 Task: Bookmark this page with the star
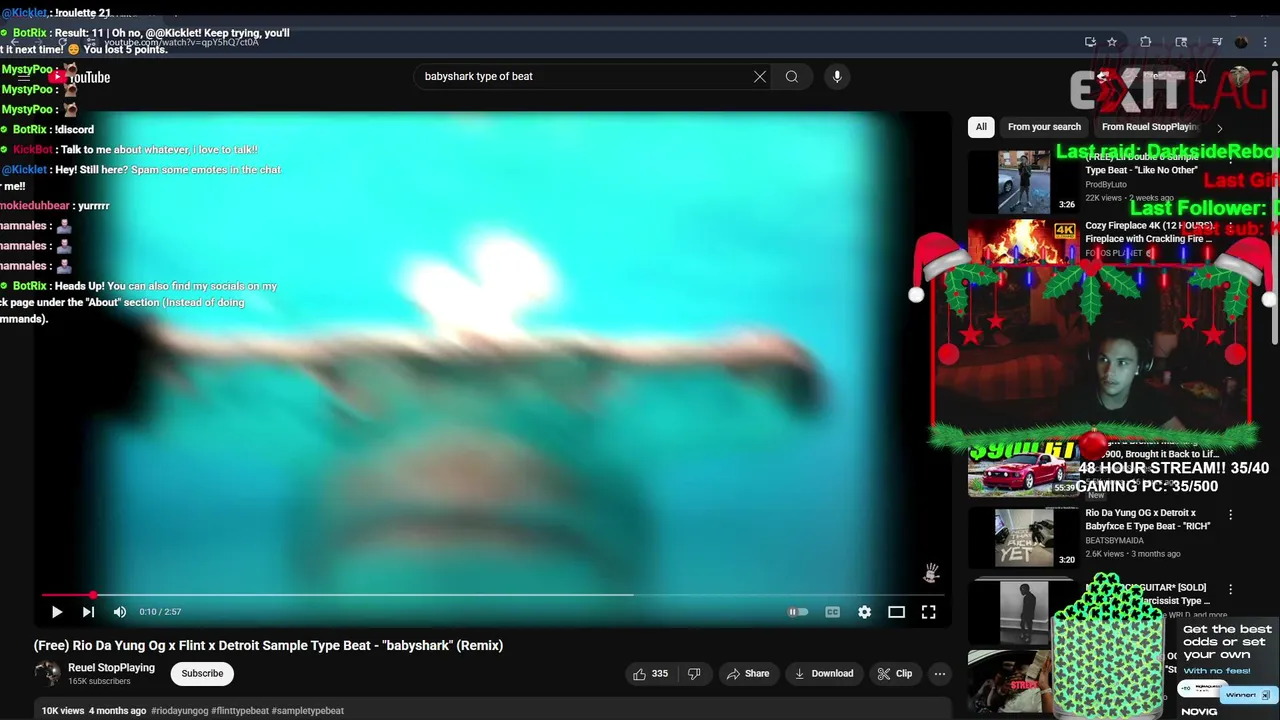[1112, 42]
